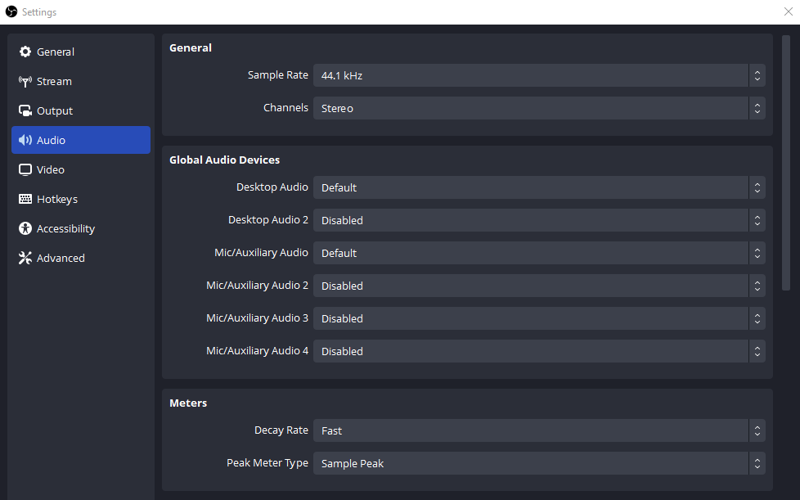Click the Audio speaker icon
Screen dimensions: 800x500
coord(25,140)
